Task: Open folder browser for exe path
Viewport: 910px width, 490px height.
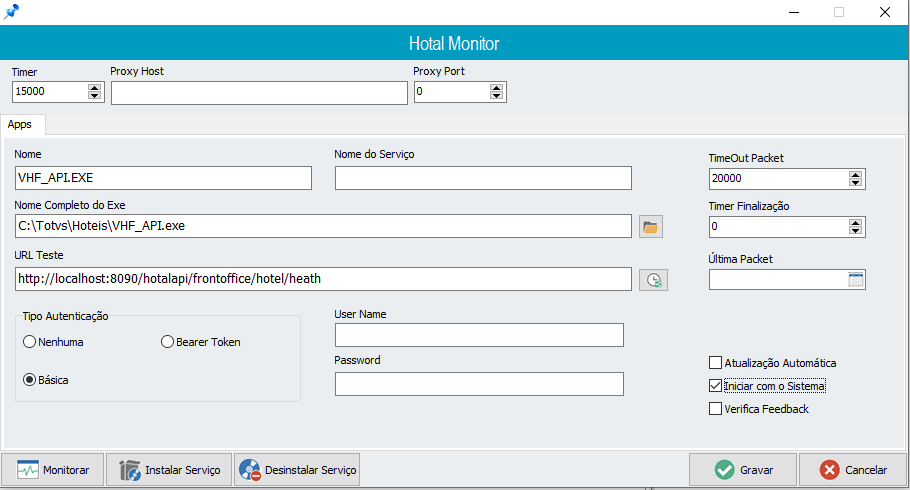Action: 651,226
